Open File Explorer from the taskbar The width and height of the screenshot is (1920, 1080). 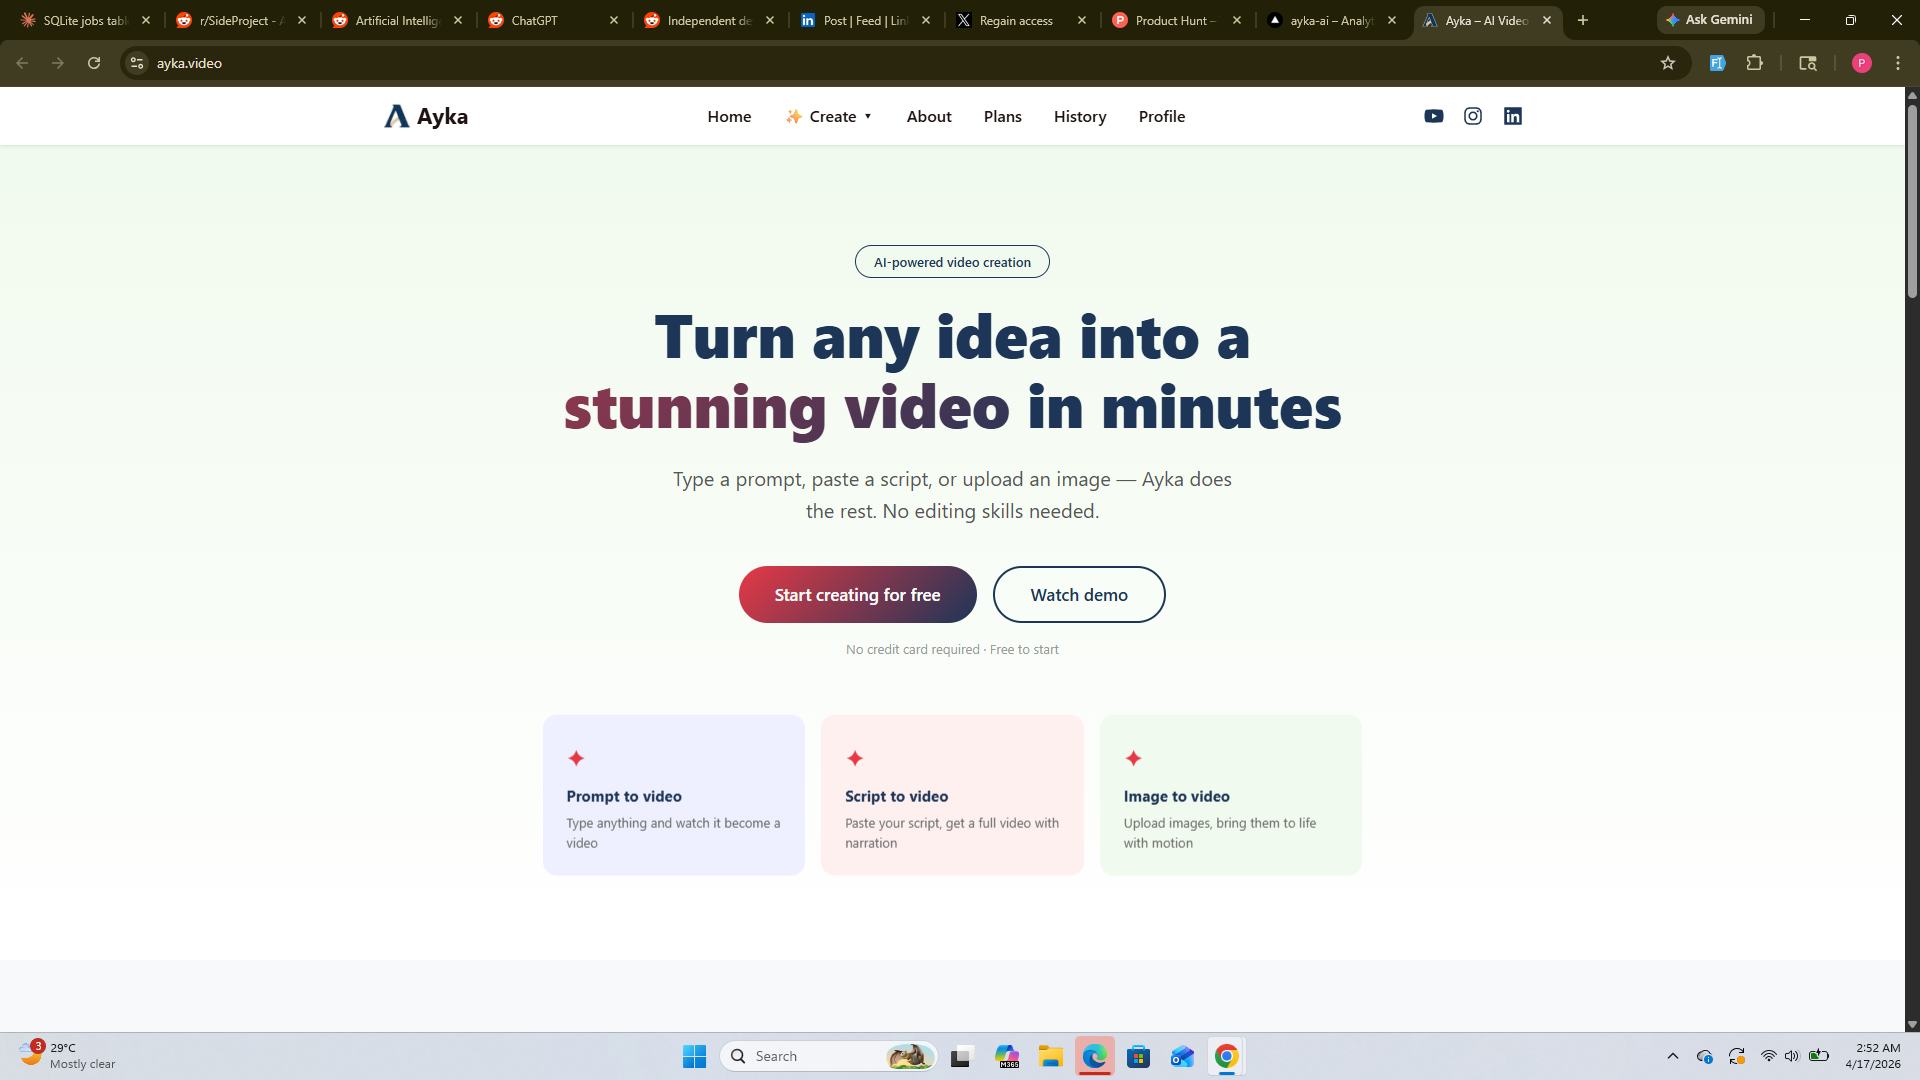coord(1050,1056)
